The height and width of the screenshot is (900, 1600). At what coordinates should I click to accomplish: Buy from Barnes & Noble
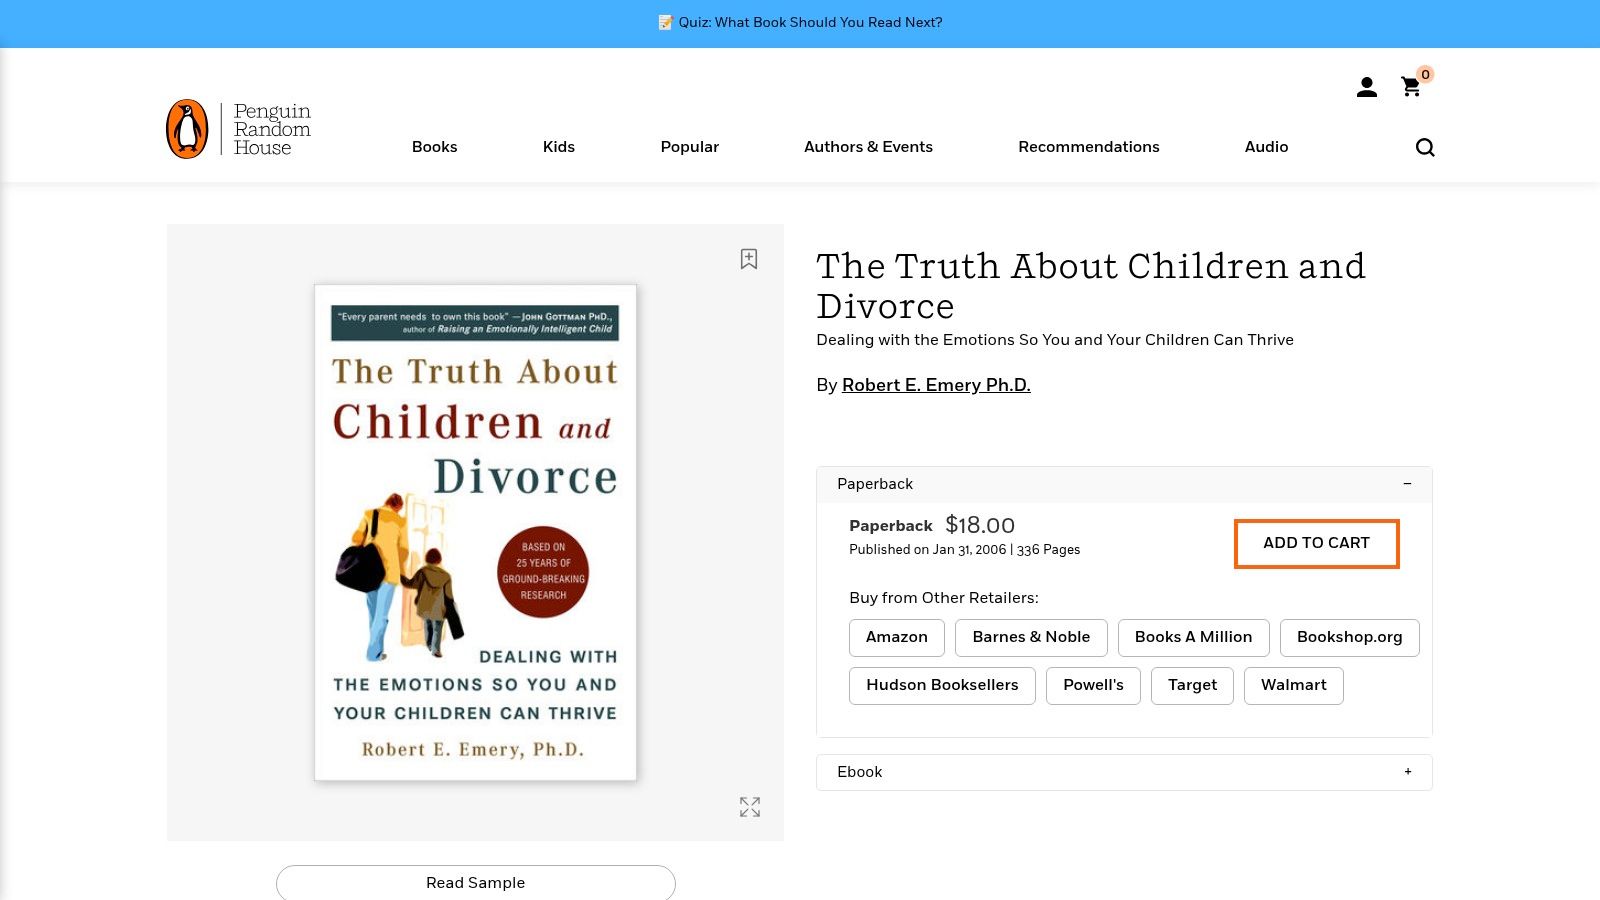point(1031,637)
